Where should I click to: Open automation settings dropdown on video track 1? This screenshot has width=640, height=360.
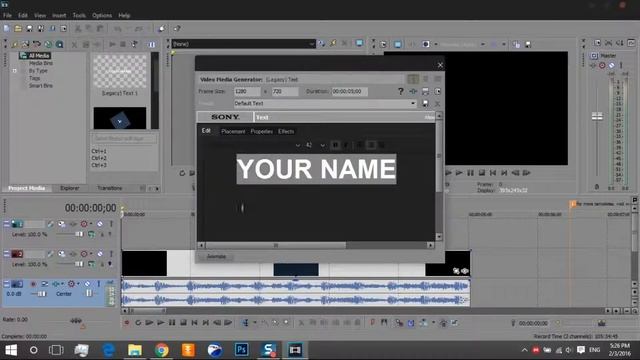click(x=91, y=224)
